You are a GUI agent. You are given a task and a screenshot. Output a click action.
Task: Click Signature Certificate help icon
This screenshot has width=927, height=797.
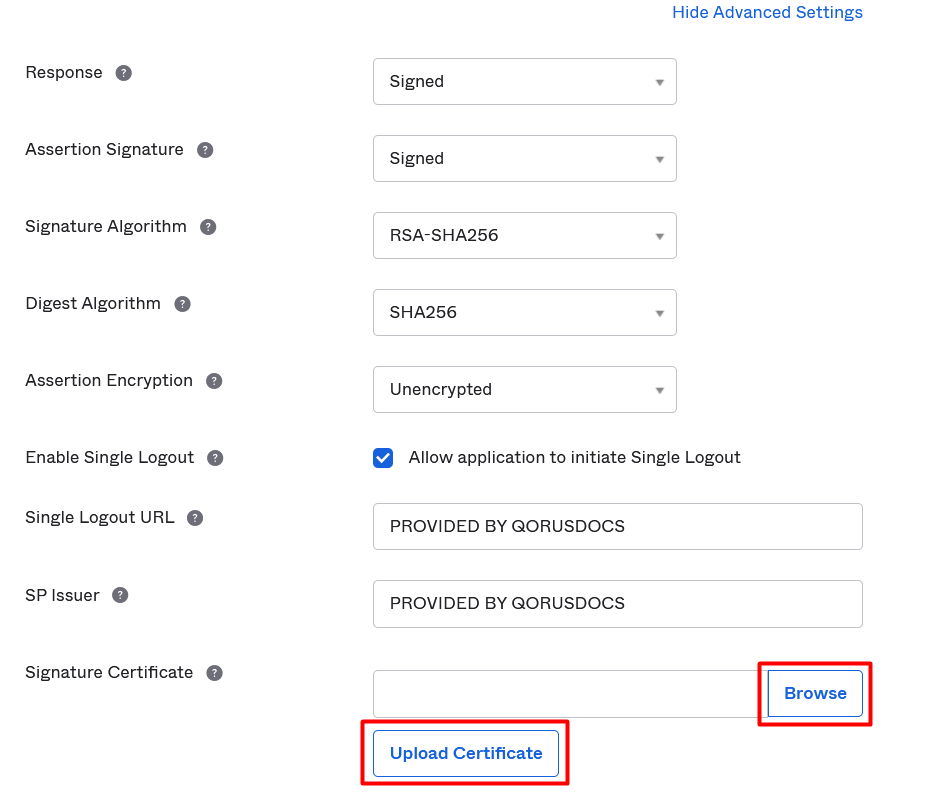pos(214,673)
